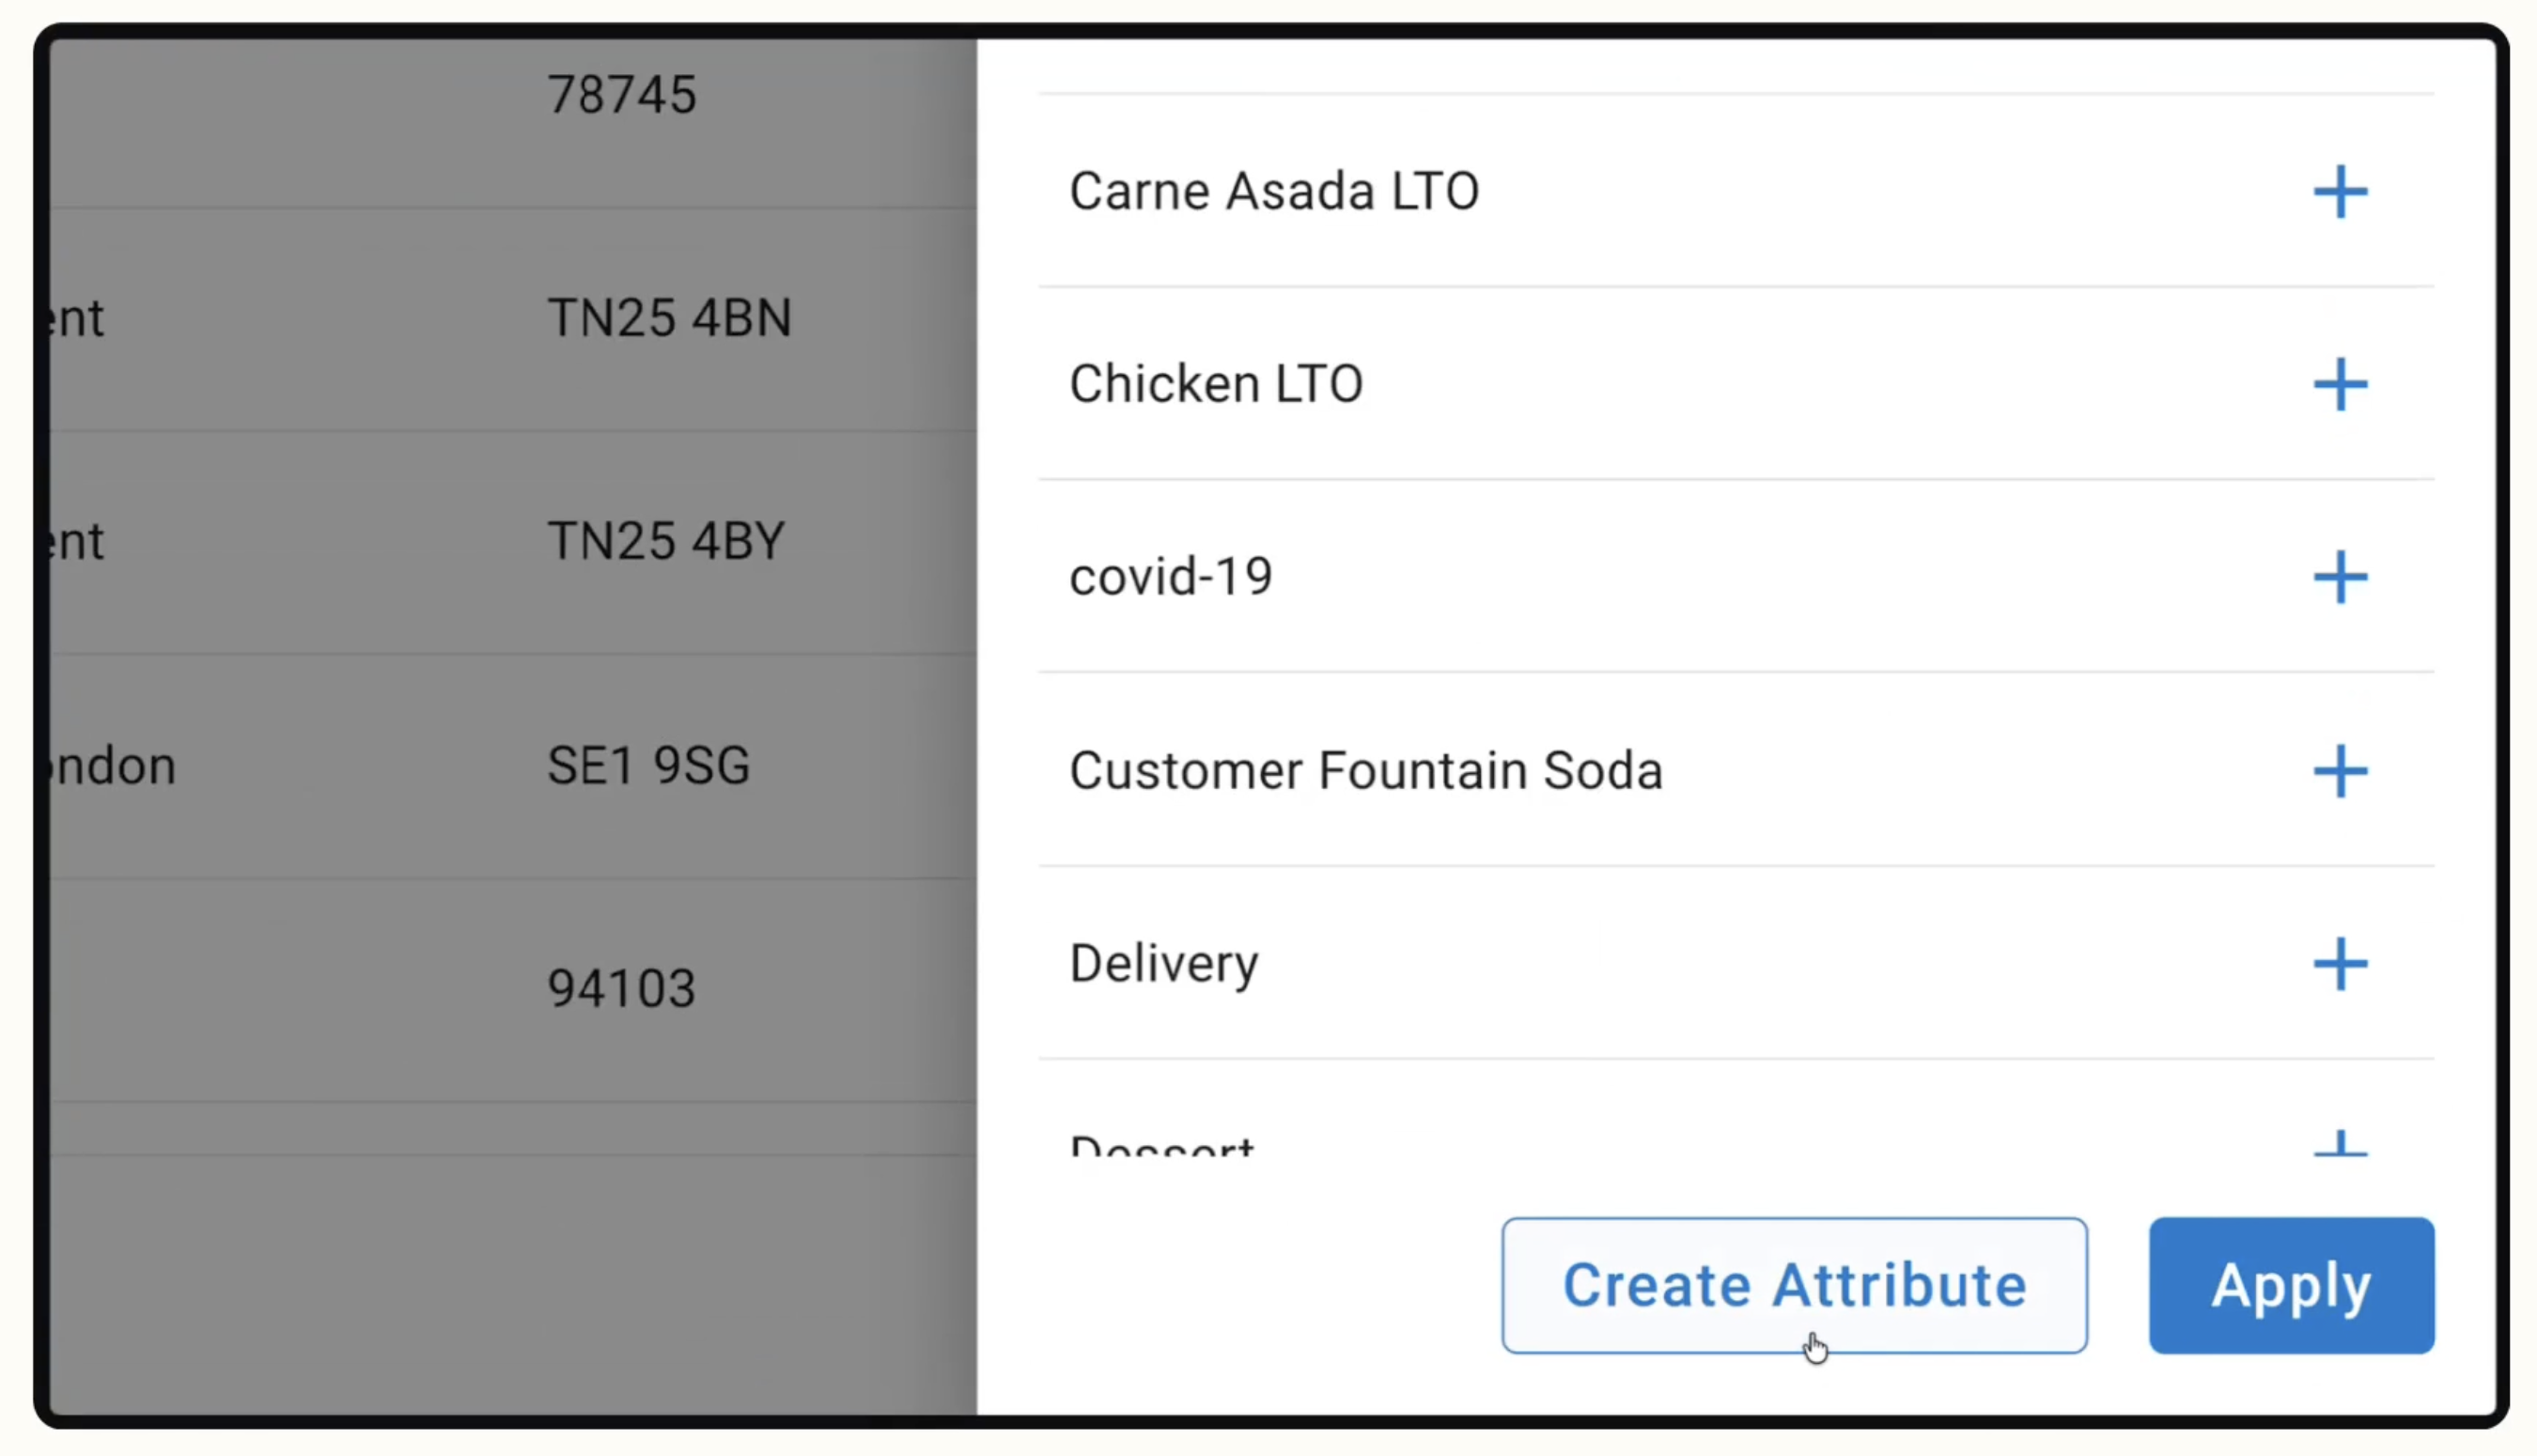Click the 94103 zip code cell
The width and height of the screenshot is (2537, 1456).
click(621, 988)
